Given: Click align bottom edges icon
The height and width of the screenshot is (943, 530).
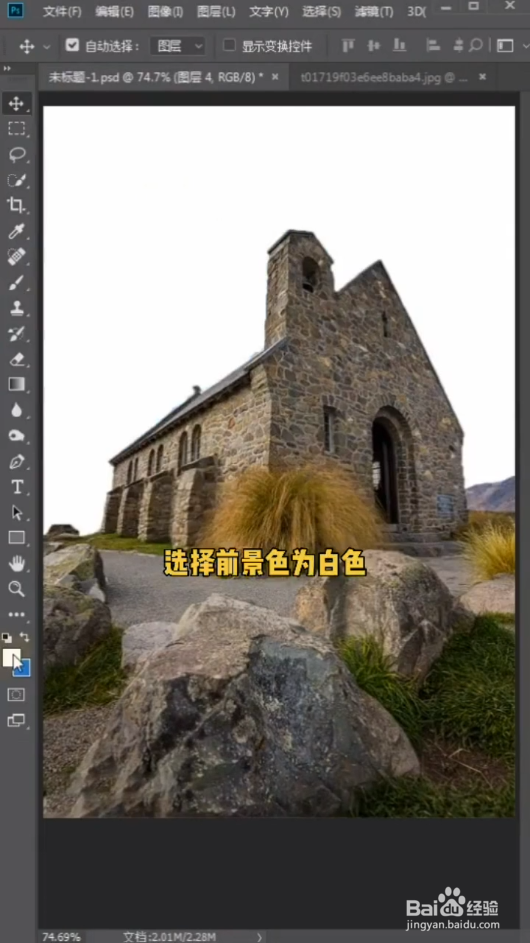Looking at the screenshot, I should pyautogui.click(x=399, y=46).
